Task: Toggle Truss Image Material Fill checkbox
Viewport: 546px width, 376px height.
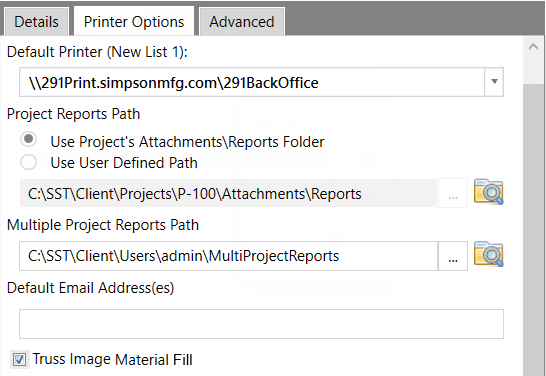Action: click(x=19, y=359)
